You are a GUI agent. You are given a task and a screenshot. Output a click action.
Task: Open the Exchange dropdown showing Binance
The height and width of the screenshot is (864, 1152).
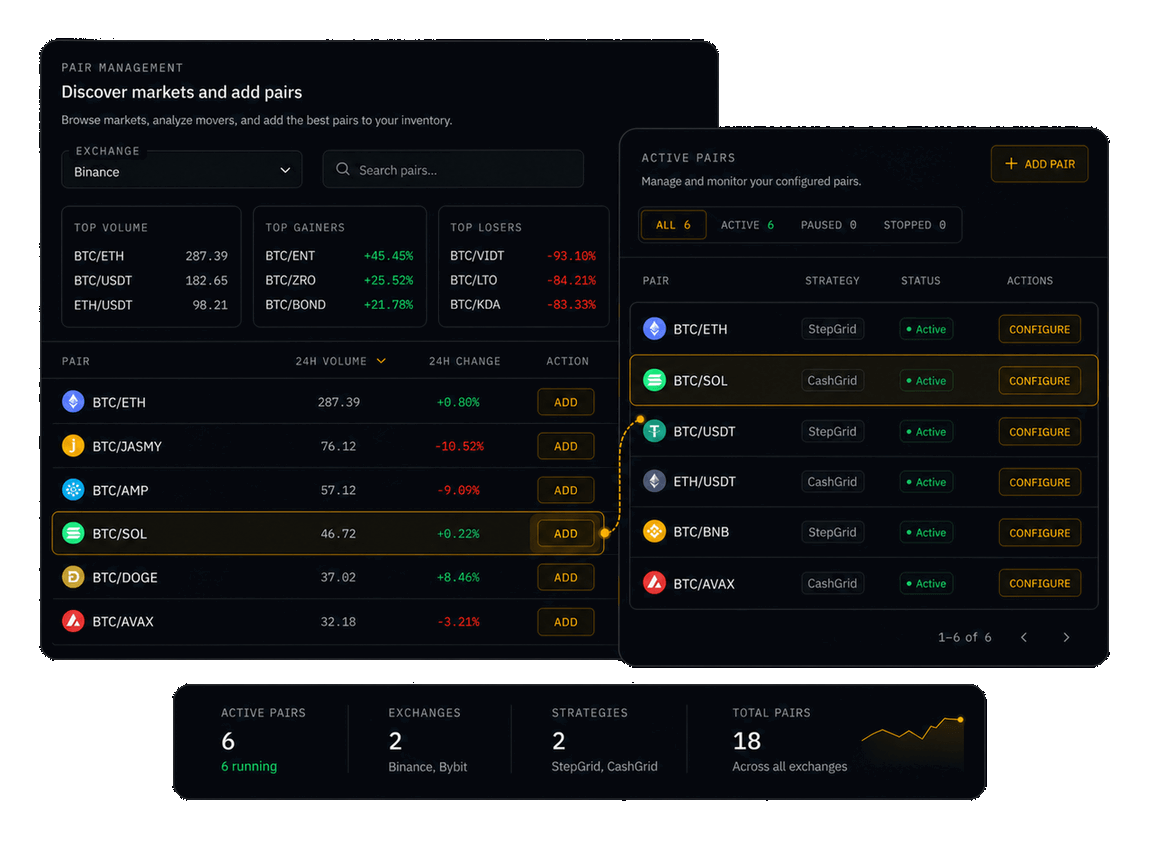click(x=182, y=171)
